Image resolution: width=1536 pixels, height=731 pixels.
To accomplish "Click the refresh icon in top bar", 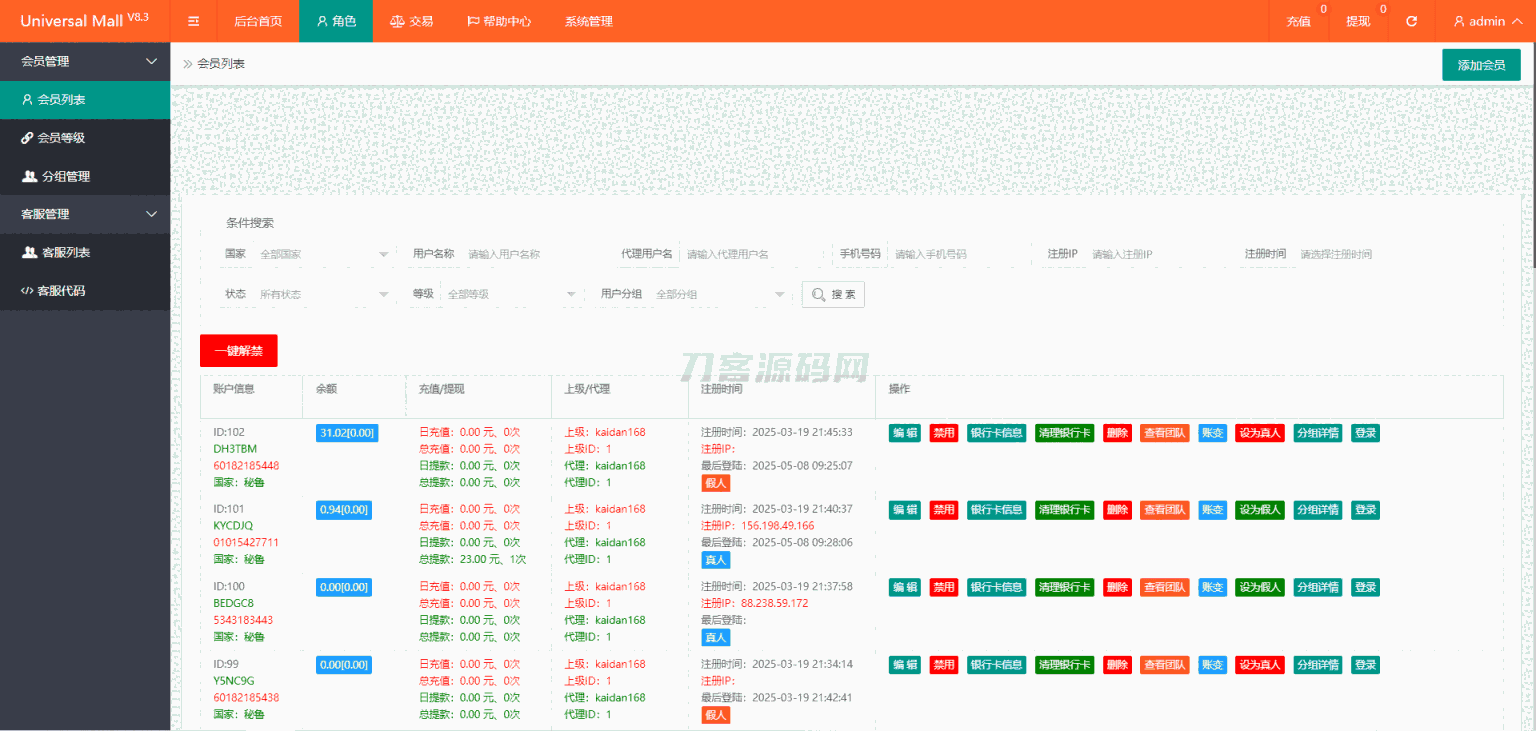I will click(1411, 21).
